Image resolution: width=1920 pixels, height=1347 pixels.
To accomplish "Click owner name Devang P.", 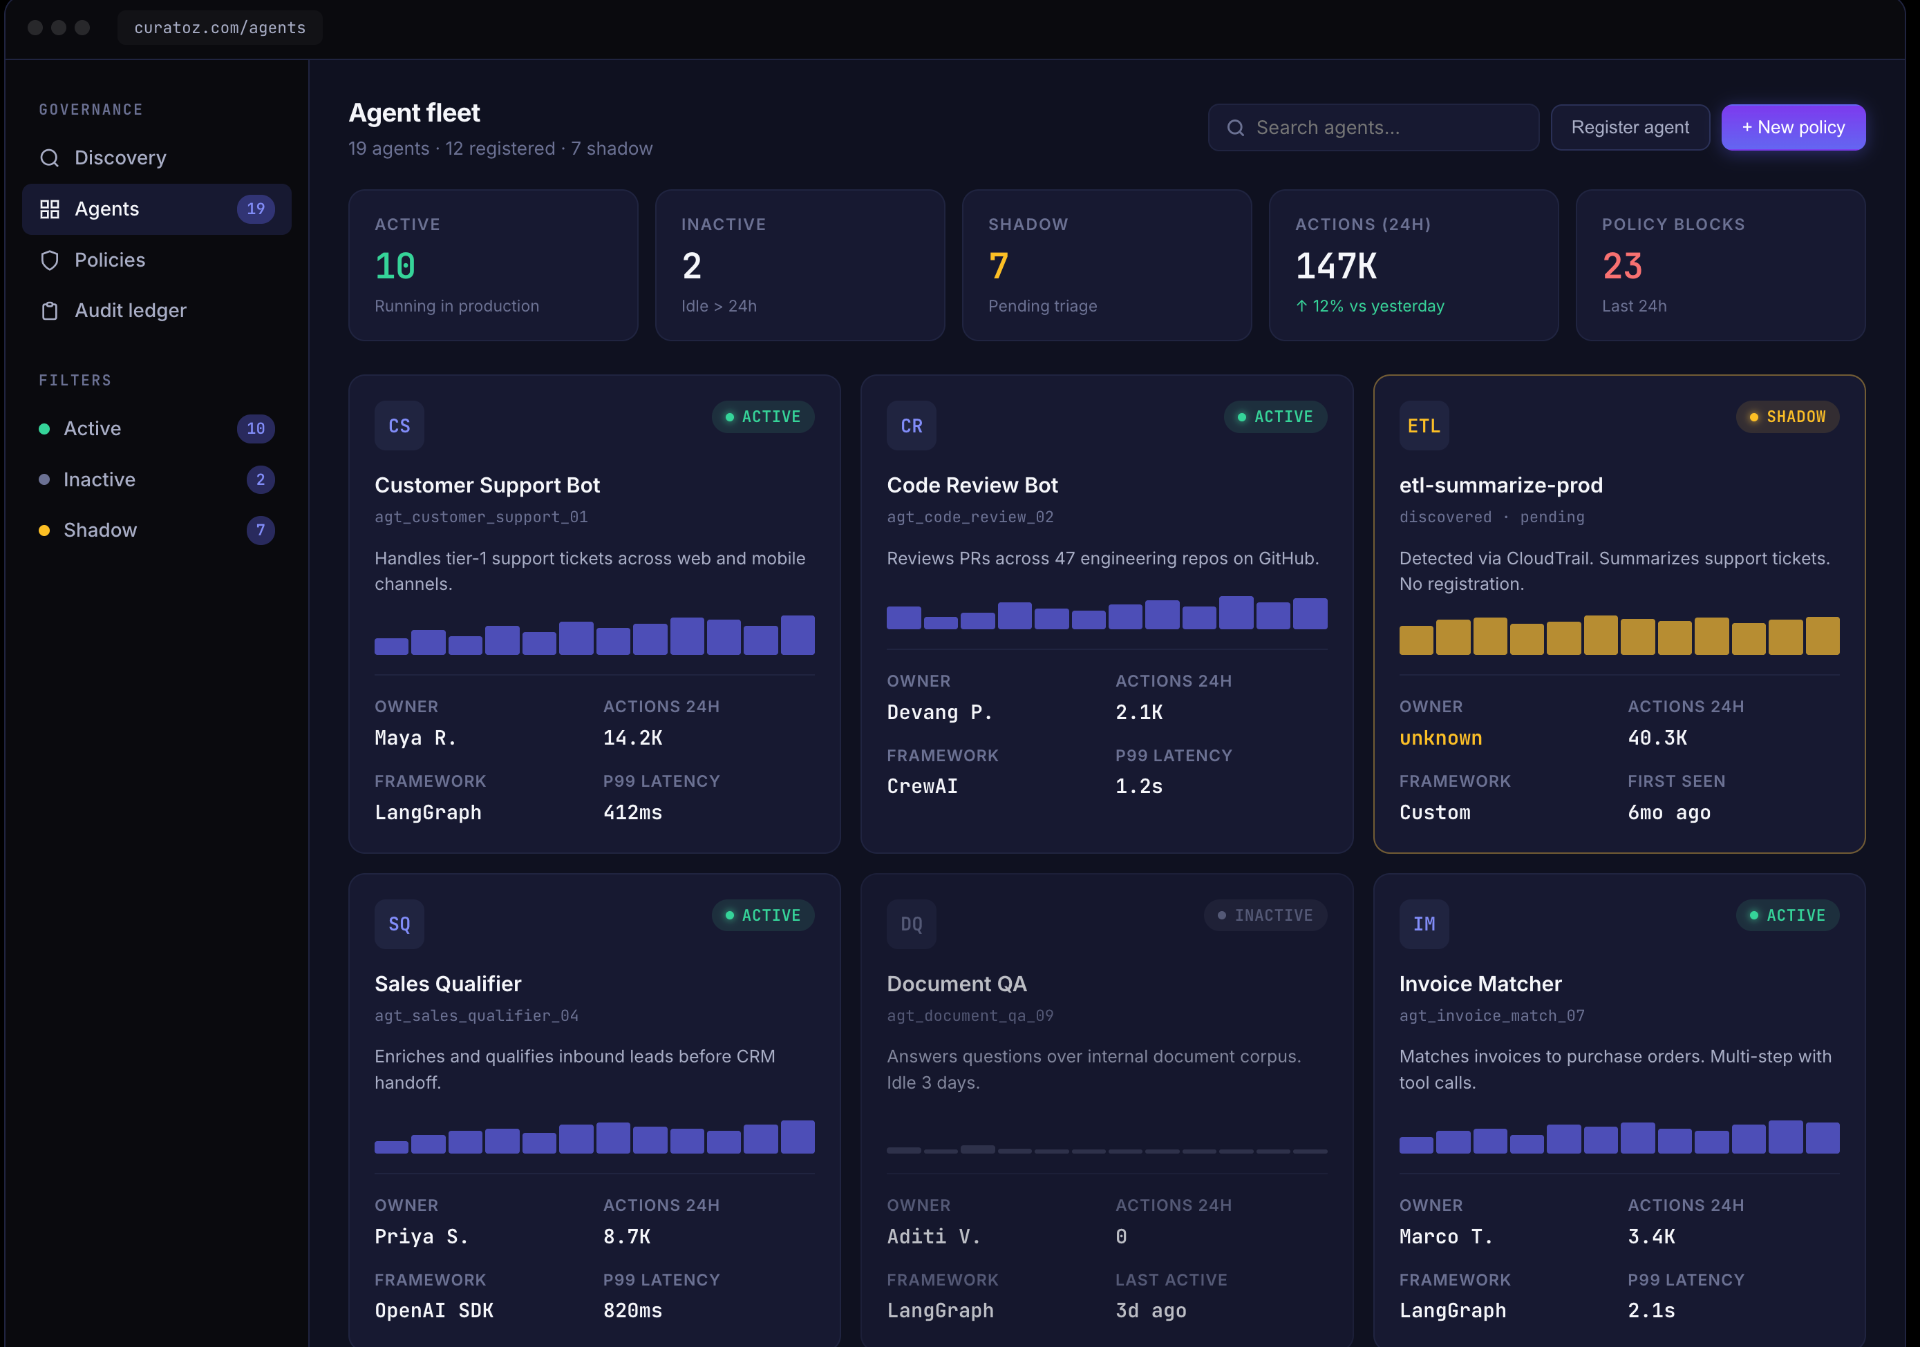I will point(939,713).
